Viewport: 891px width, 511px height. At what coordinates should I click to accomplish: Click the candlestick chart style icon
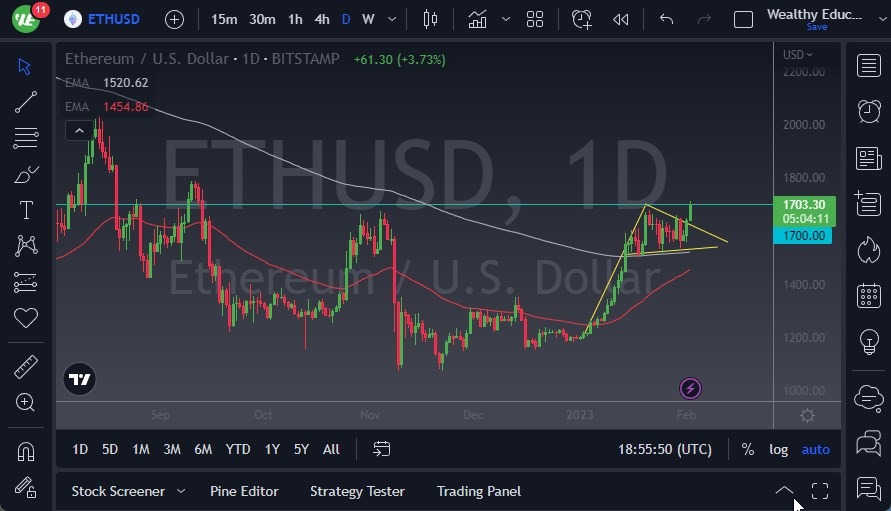431,19
